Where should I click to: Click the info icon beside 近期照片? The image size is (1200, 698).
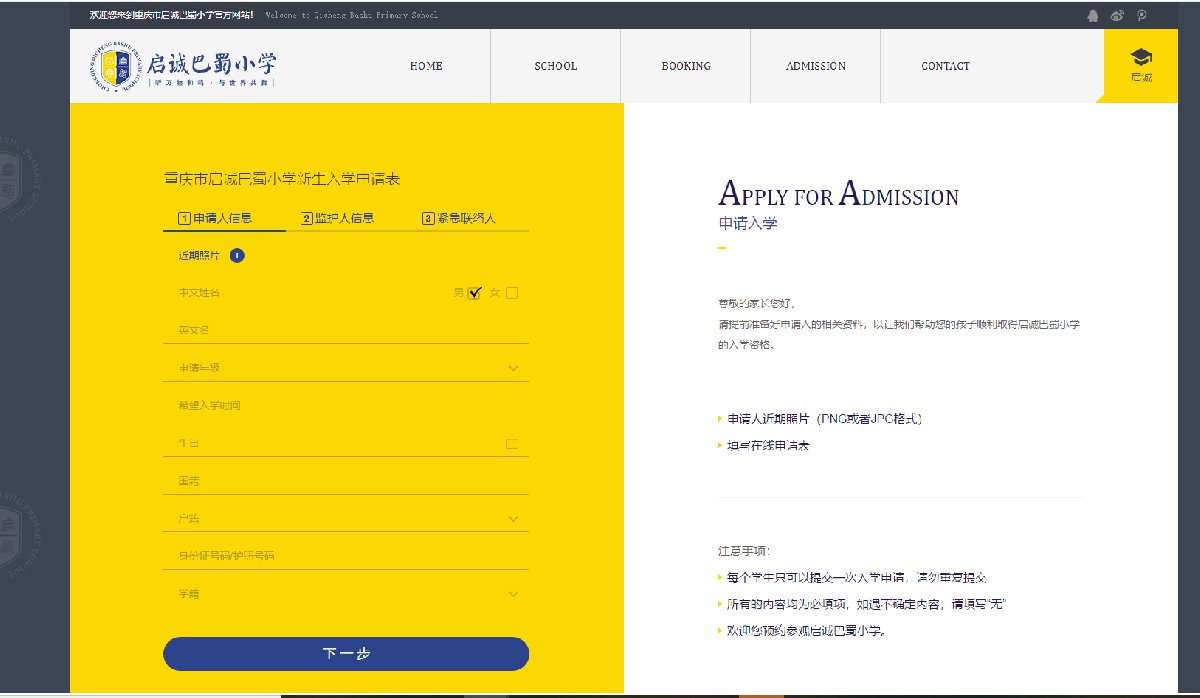237,256
